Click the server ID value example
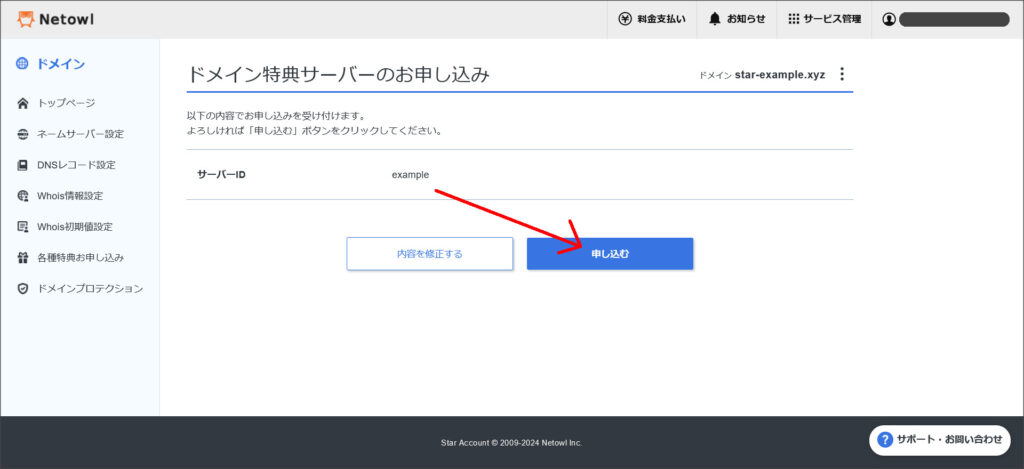 [410, 174]
